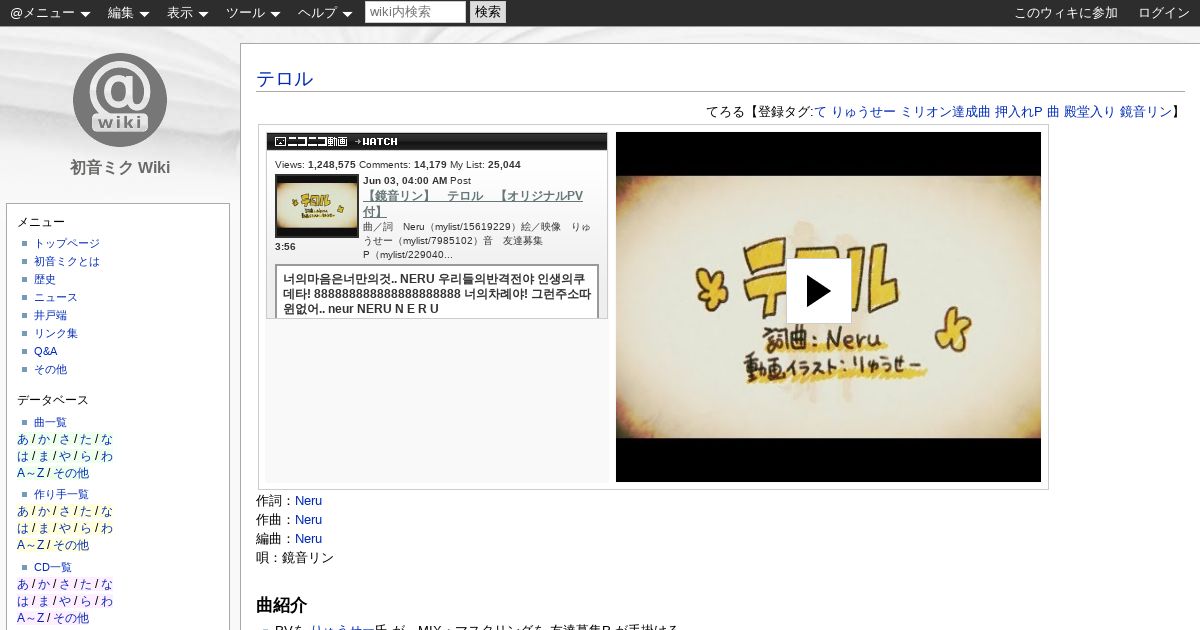Open 曲一覧 database link
1200x630 pixels.
pyautogui.click(x=50, y=422)
